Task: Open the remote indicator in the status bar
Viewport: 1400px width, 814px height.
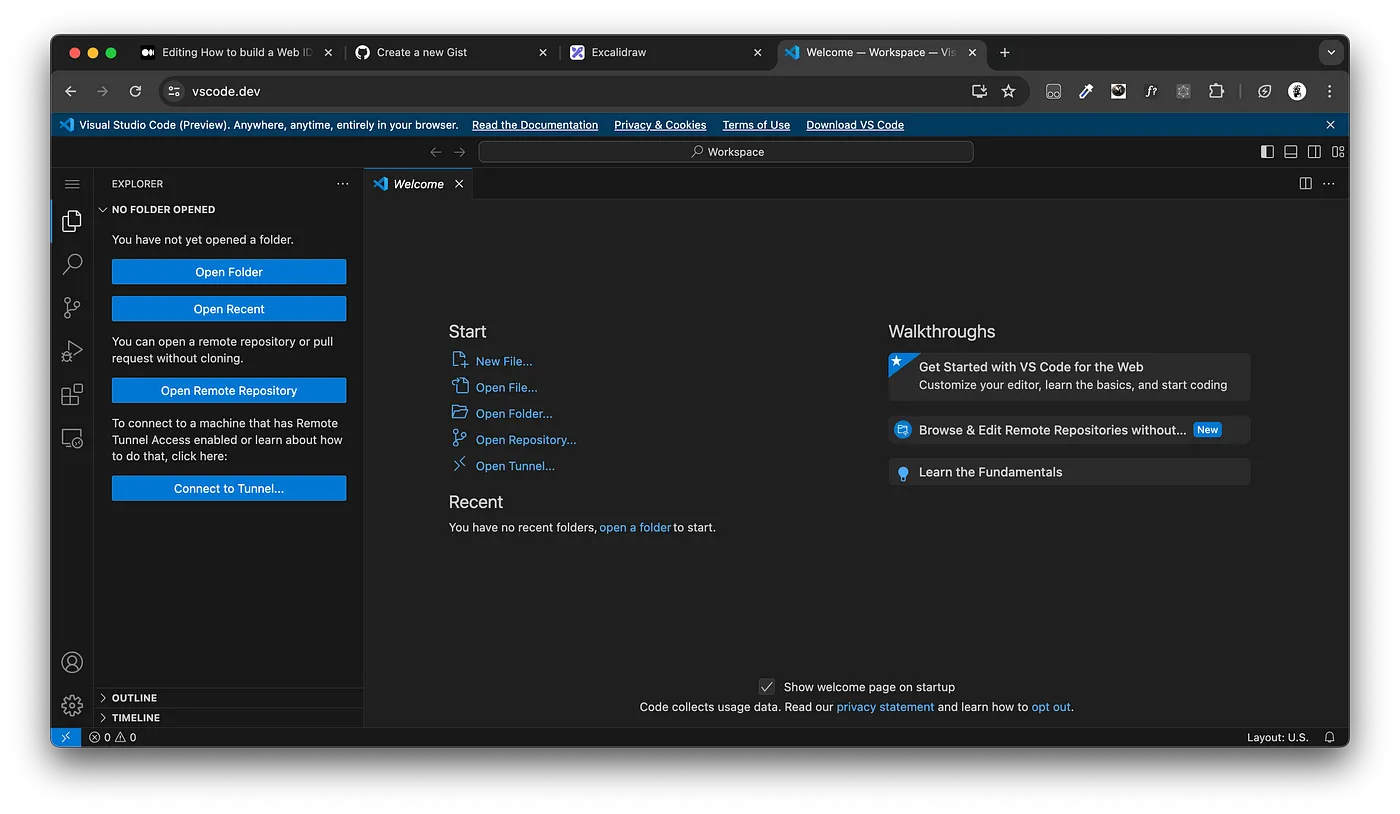Action: 65,737
